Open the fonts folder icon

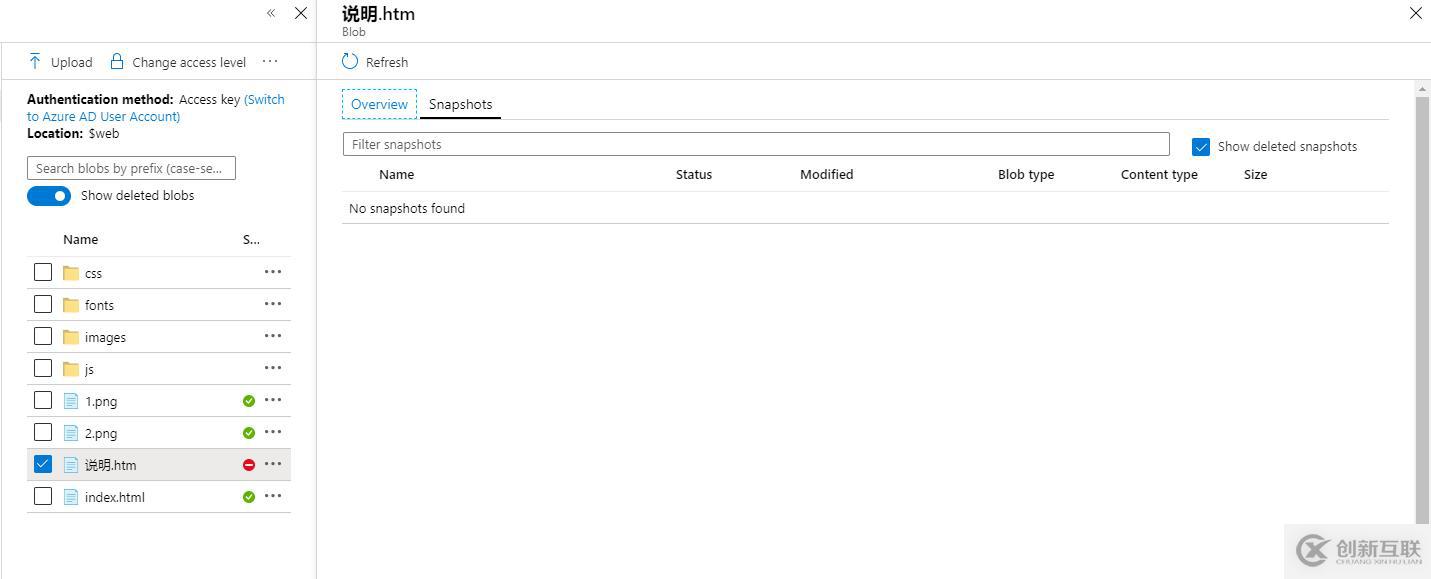pos(71,305)
